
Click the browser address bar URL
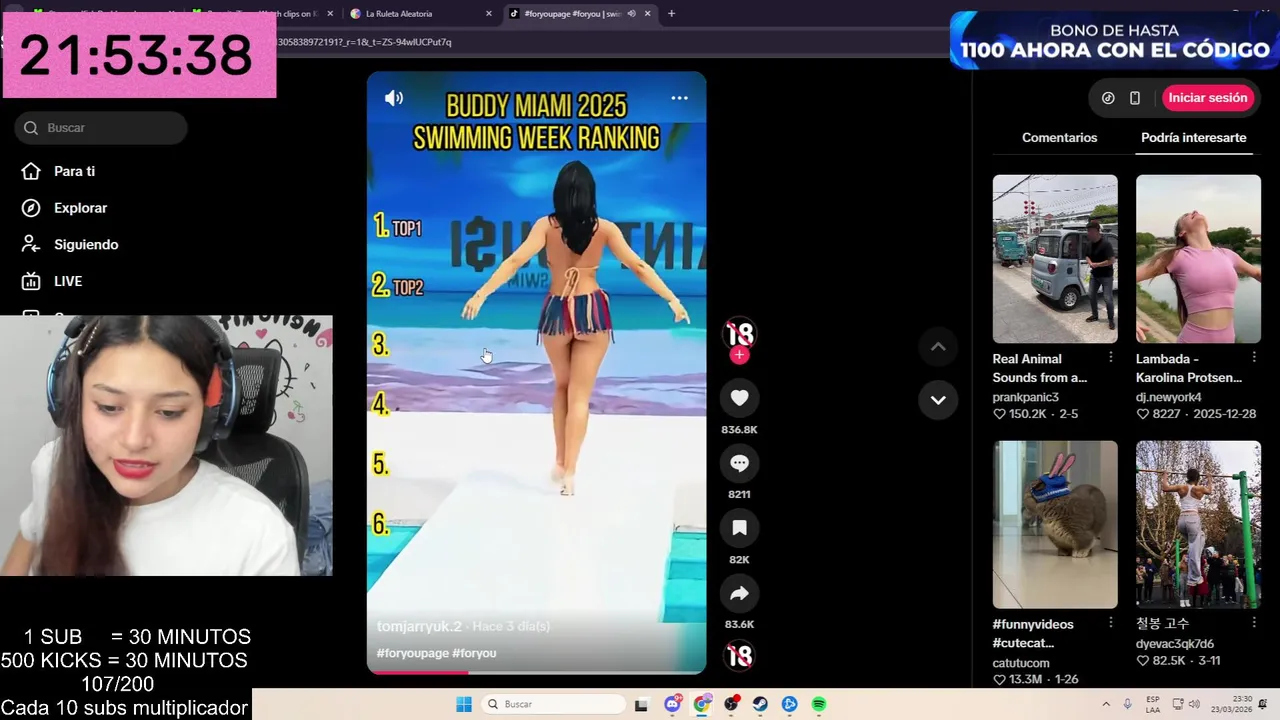pyautogui.click(x=364, y=42)
